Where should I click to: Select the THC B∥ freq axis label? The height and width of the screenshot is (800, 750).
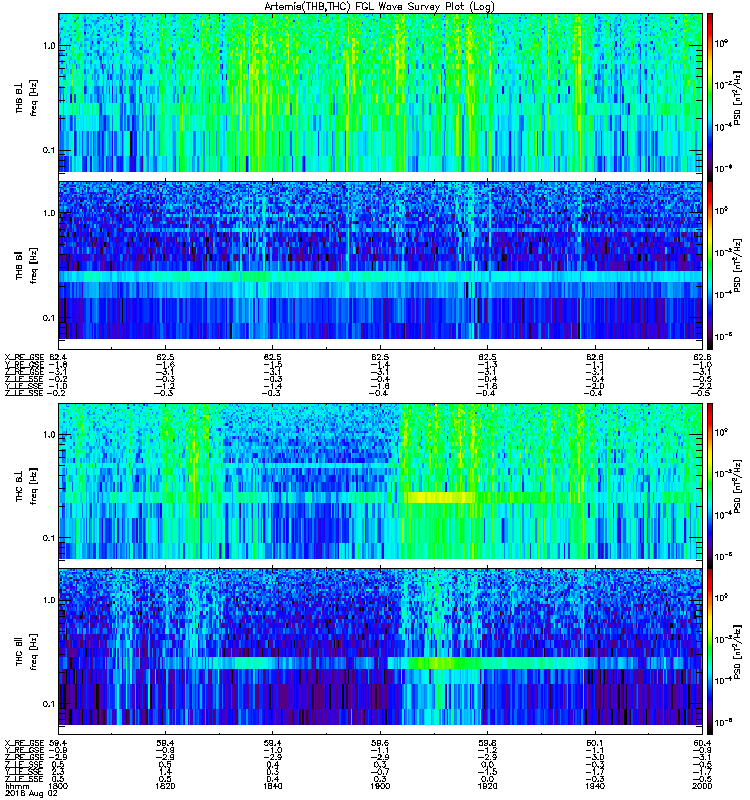tap(27, 651)
